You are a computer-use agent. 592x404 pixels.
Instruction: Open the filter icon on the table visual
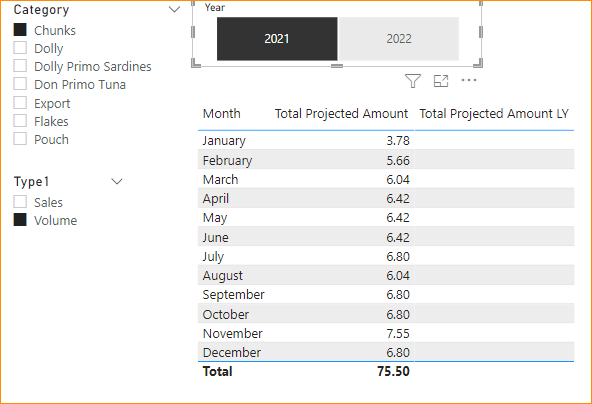tap(413, 81)
